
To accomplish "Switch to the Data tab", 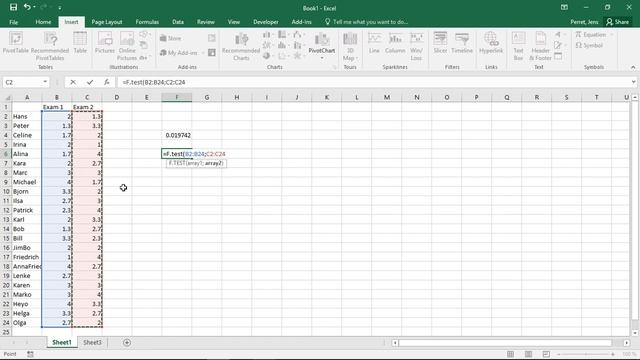I will [178, 22].
